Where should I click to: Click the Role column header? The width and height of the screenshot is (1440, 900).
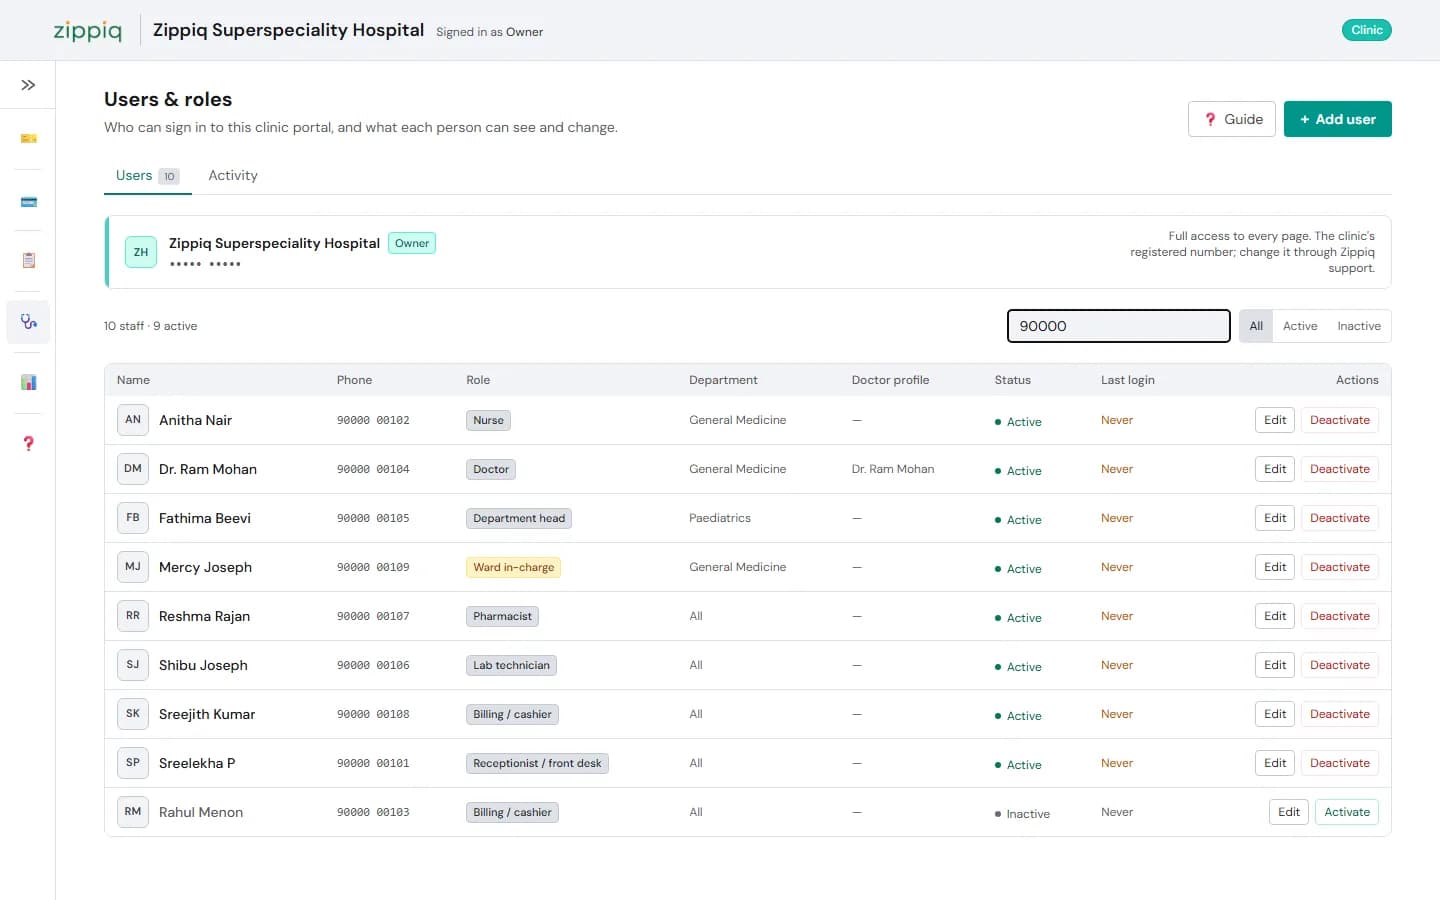tap(478, 380)
